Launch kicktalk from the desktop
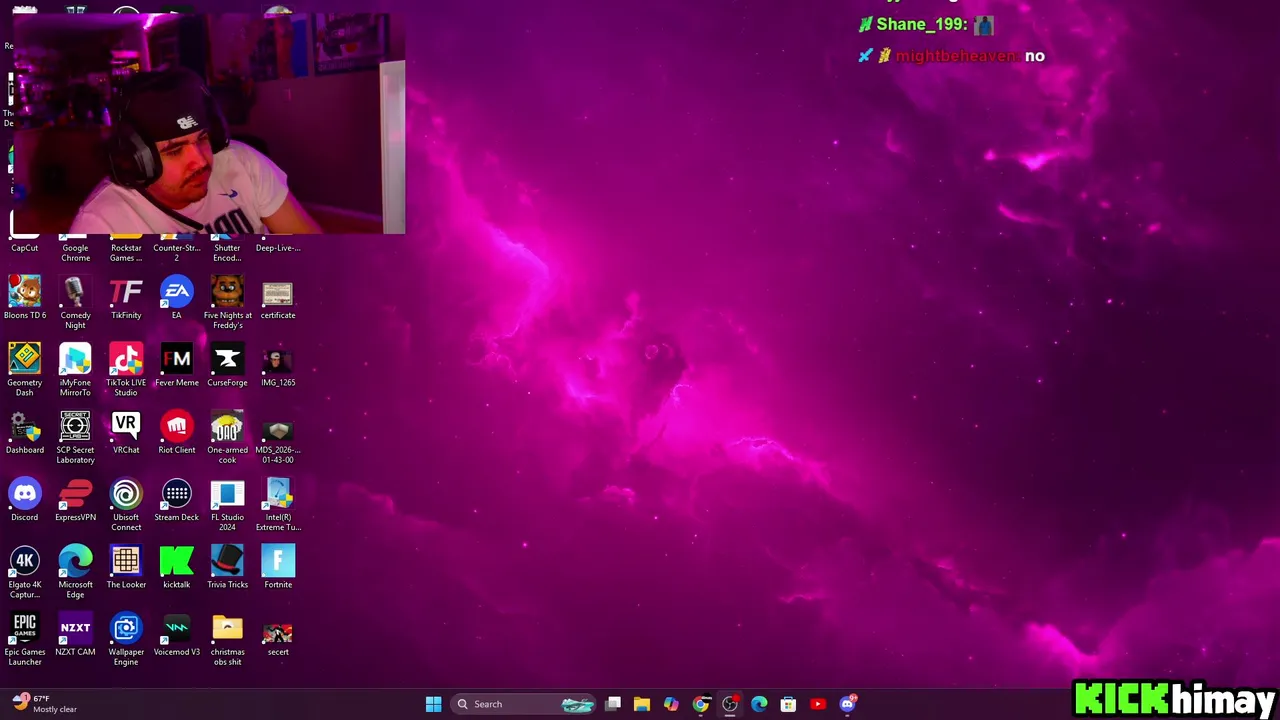 177,567
